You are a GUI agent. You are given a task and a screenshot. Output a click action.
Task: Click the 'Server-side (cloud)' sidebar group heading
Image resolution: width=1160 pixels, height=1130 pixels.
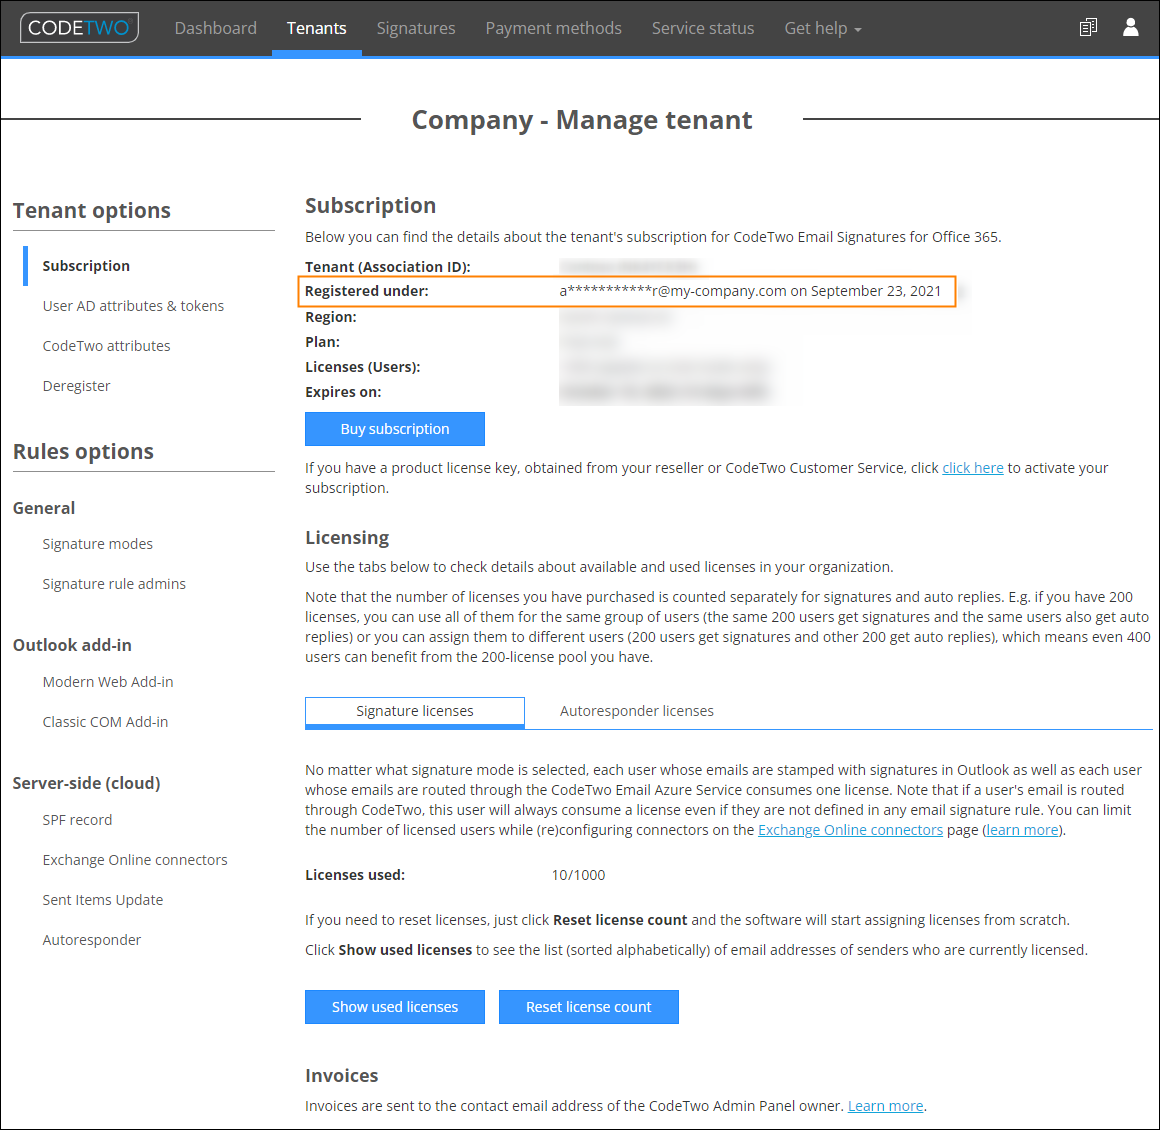(x=87, y=783)
